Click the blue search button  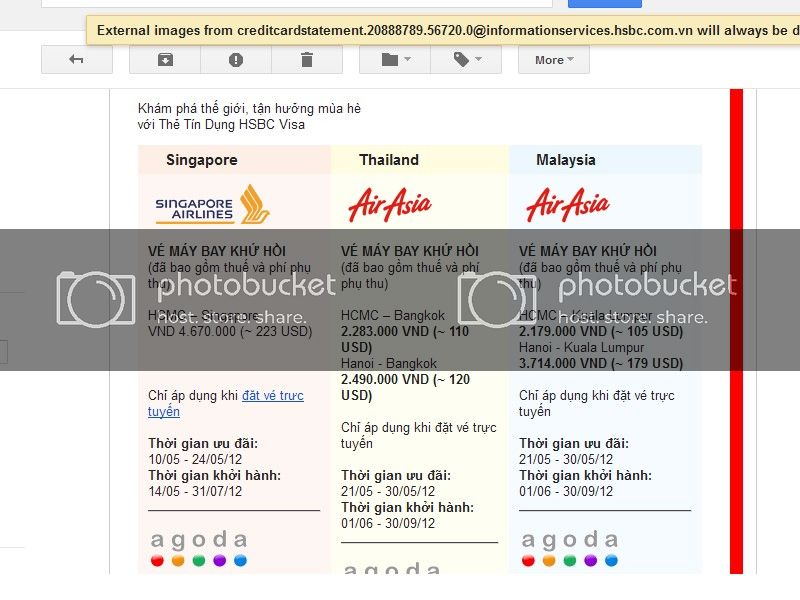click(605, 4)
